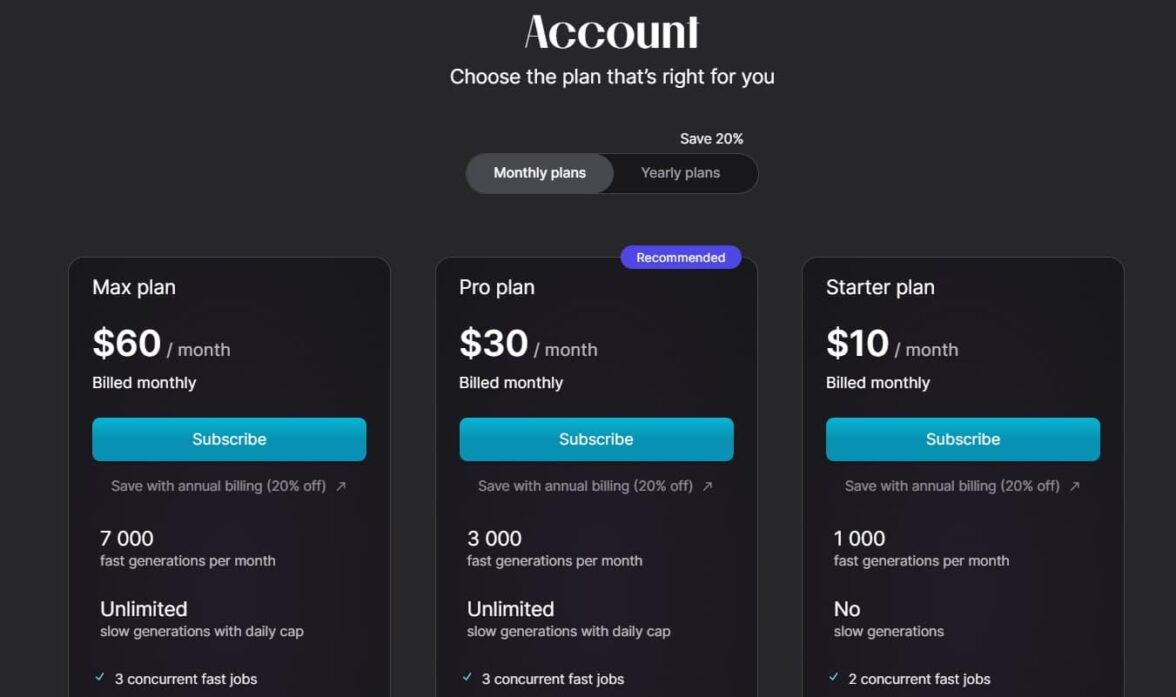Click the Recommended badge on the Pro plan
This screenshot has height=697, width=1176.
click(x=680, y=258)
